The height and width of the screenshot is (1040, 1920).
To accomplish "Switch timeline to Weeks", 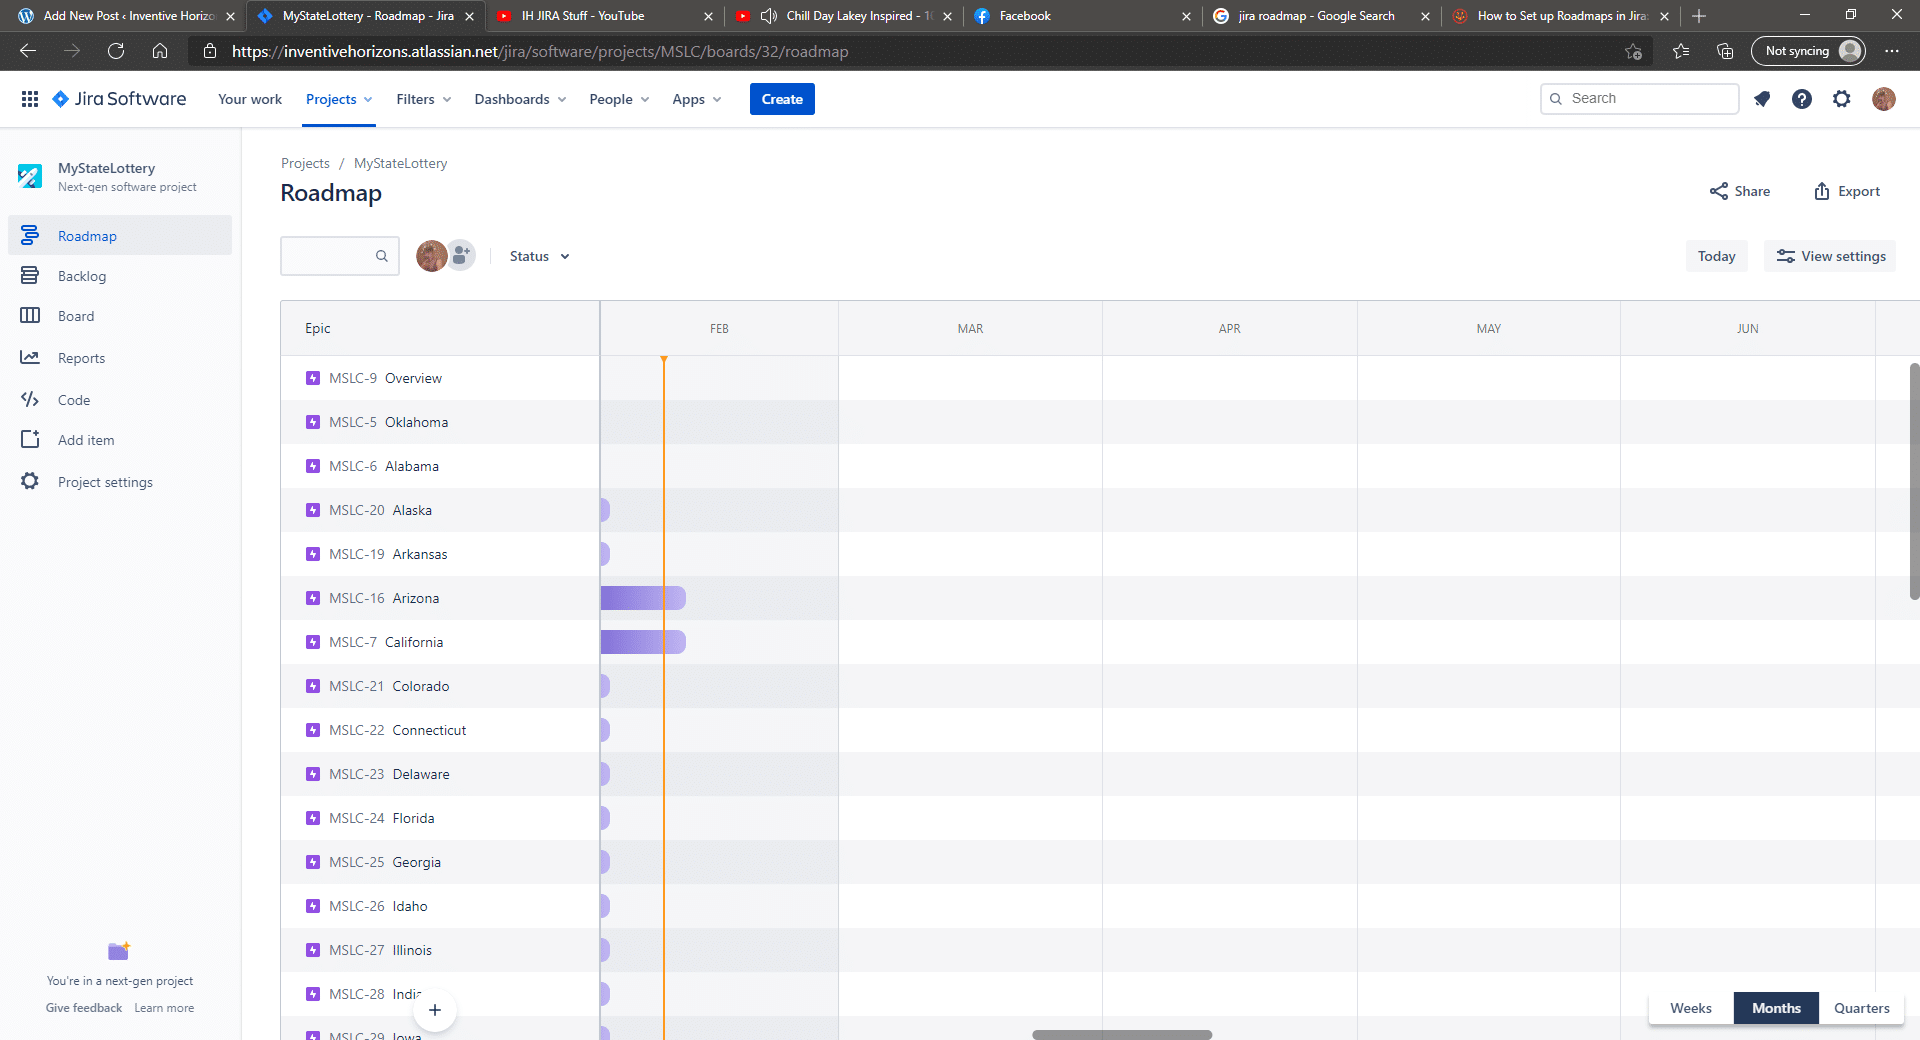I will (x=1690, y=1008).
